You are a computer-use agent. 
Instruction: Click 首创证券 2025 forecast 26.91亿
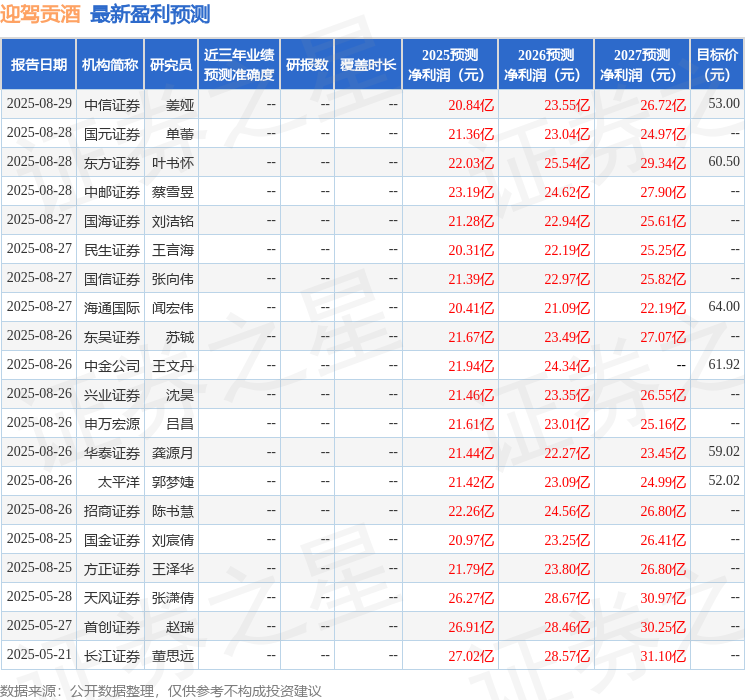472,627
